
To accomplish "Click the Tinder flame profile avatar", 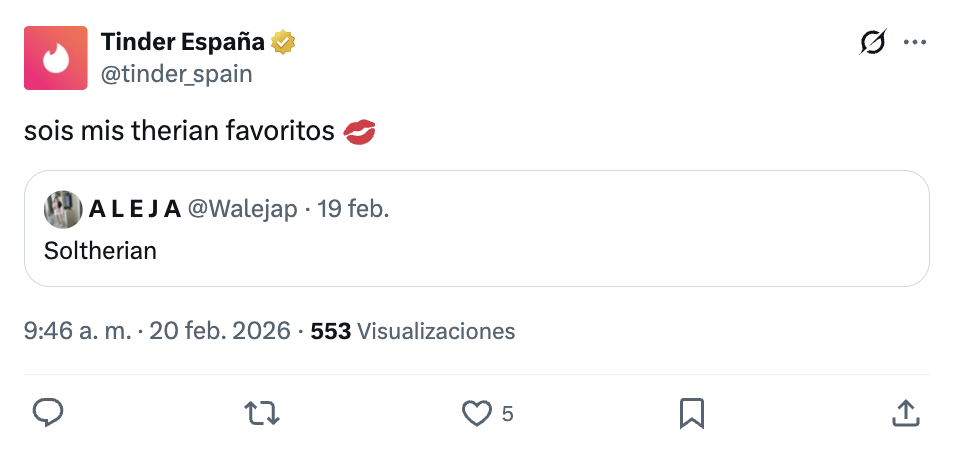I will point(55,58).
